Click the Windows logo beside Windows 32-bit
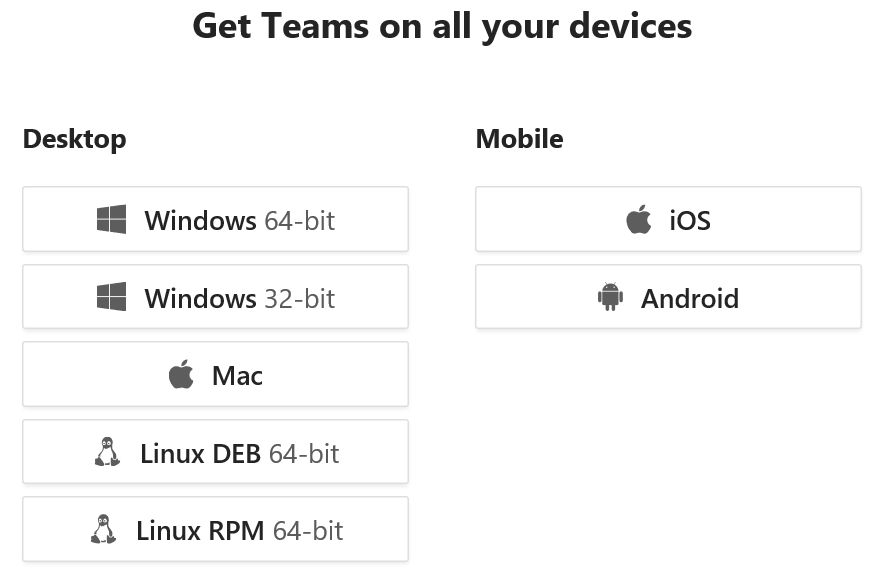 pos(111,297)
